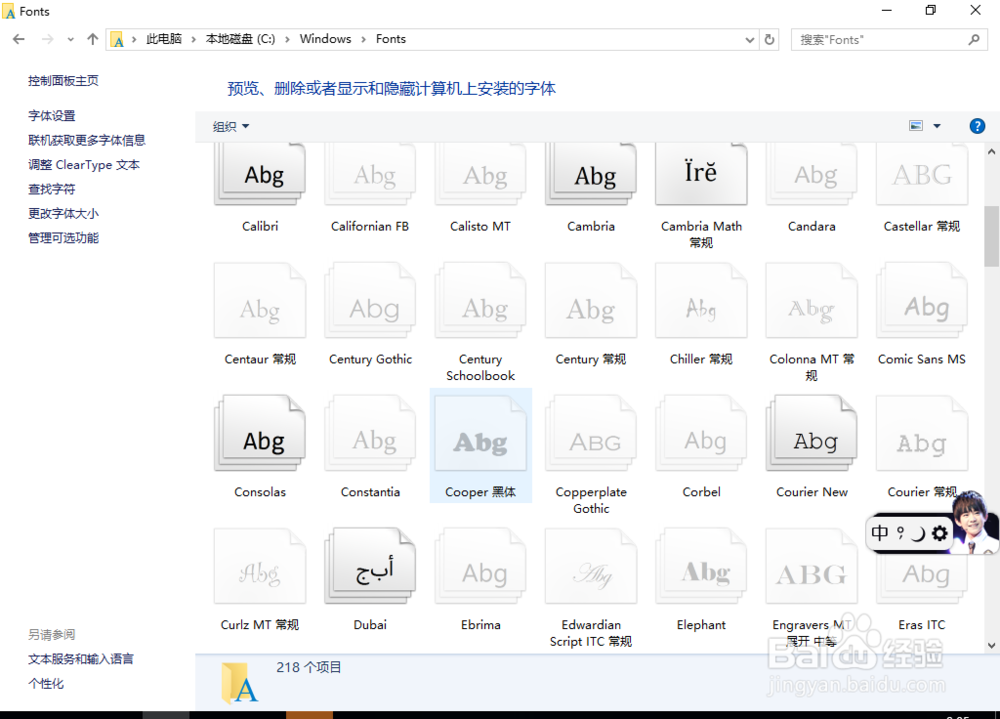Toggle IME half-moon width mode
Screen dimensions: 1000x719
point(918,533)
